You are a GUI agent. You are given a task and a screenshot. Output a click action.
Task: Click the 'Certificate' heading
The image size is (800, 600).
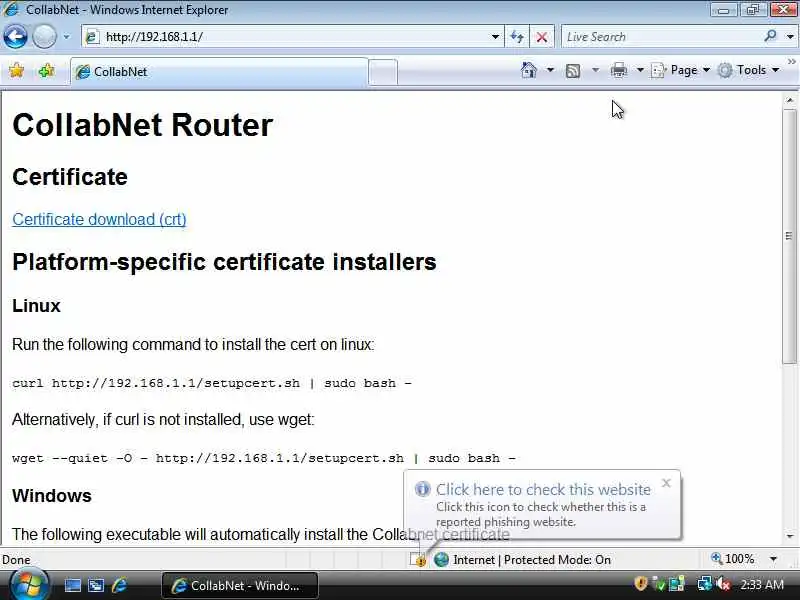(70, 177)
